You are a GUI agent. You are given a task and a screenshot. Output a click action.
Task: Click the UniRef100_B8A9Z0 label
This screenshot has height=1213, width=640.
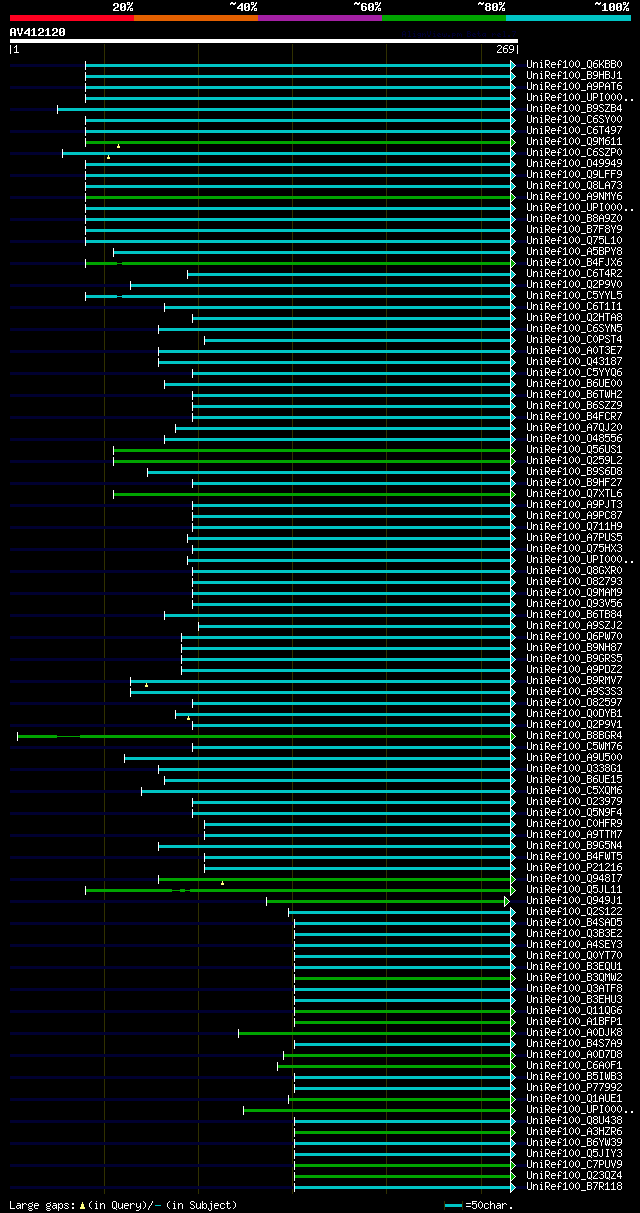pyautogui.click(x=574, y=218)
